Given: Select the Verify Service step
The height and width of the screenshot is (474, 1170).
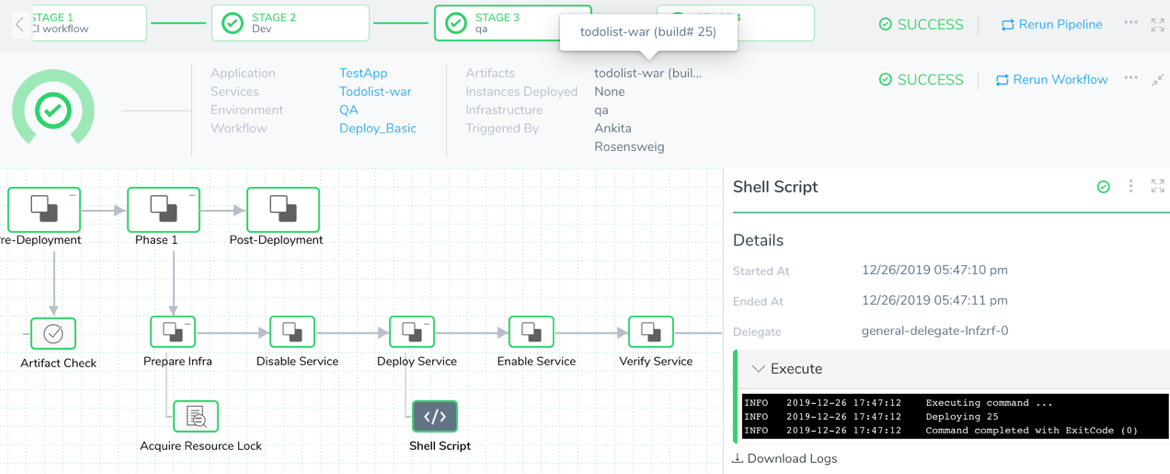Looking at the screenshot, I should pos(651,331).
